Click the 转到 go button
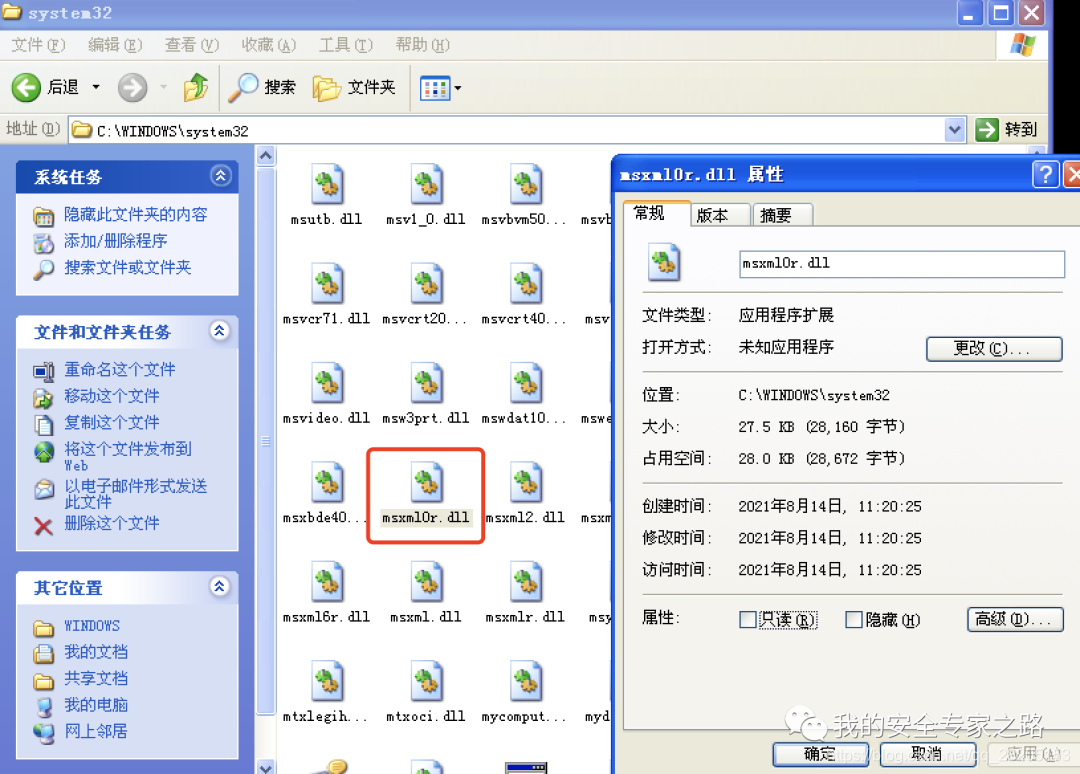The image size is (1080, 774). pyautogui.click(x=1007, y=129)
